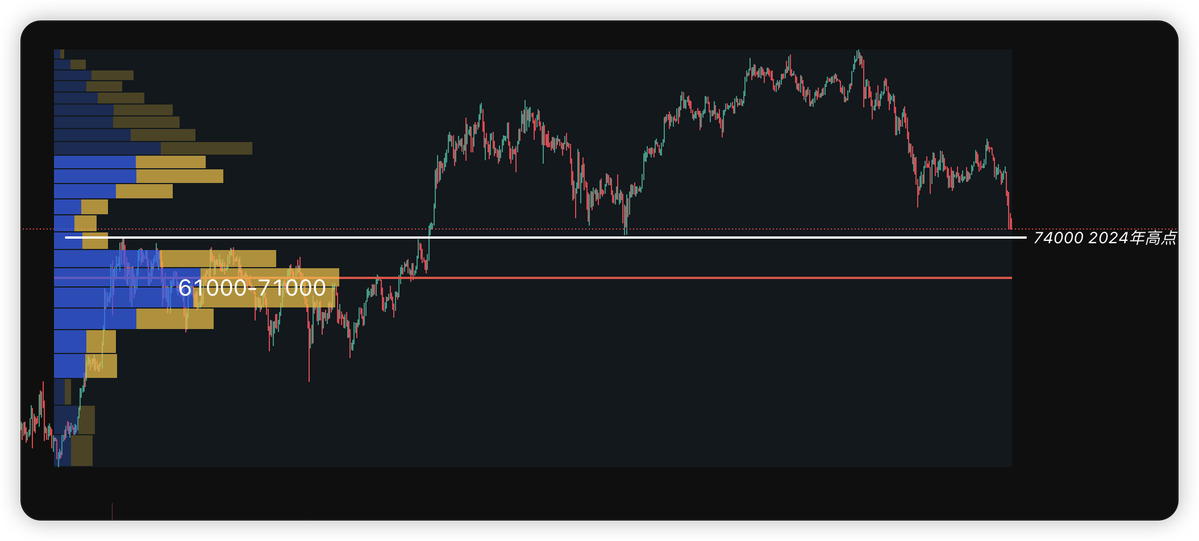The image size is (1199, 541).
Task: Click the widest dim yellow bar in upper profile
Action: click(206, 149)
